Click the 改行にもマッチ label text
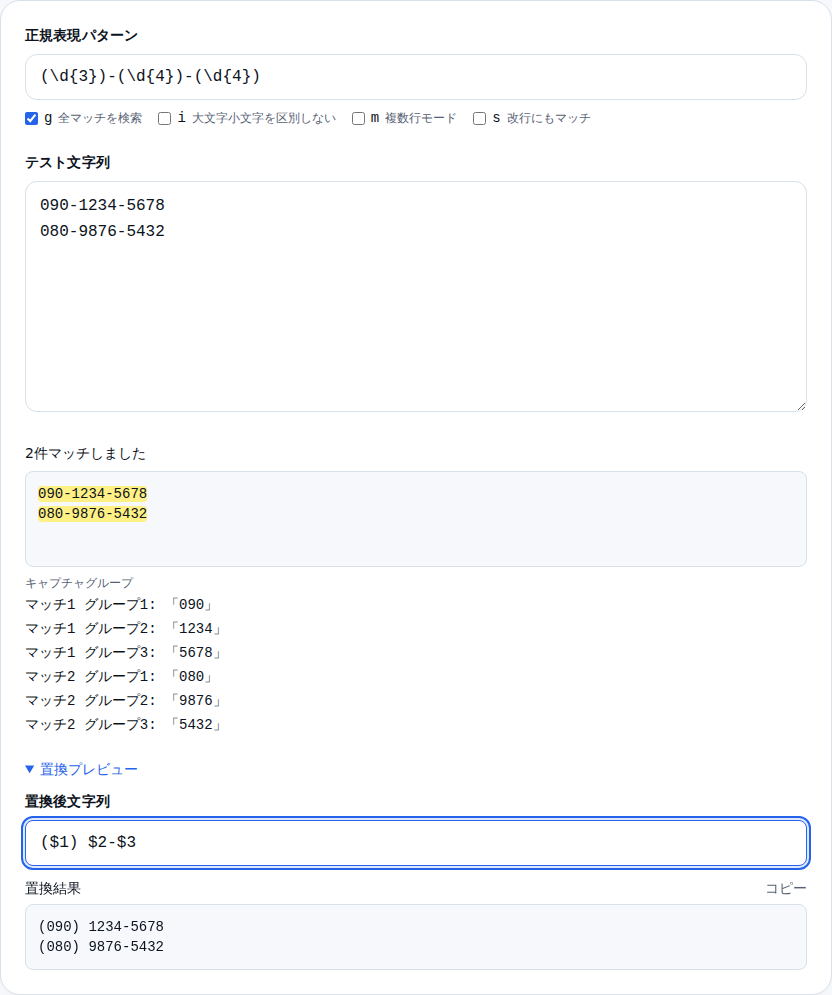Screen dimensions: 832x995 pos(548,119)
